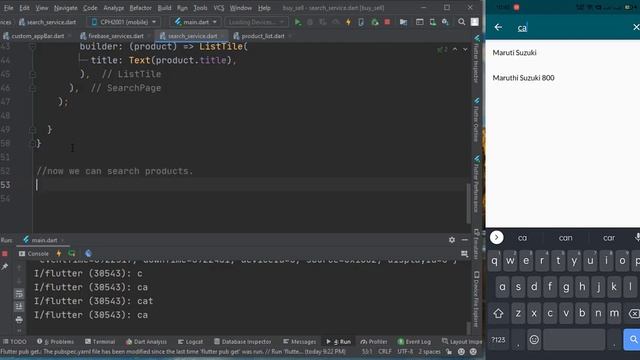Viewport: 640px width, 360px height.
Task: Open the AVD Manager device icon
Action: point(433,22)
